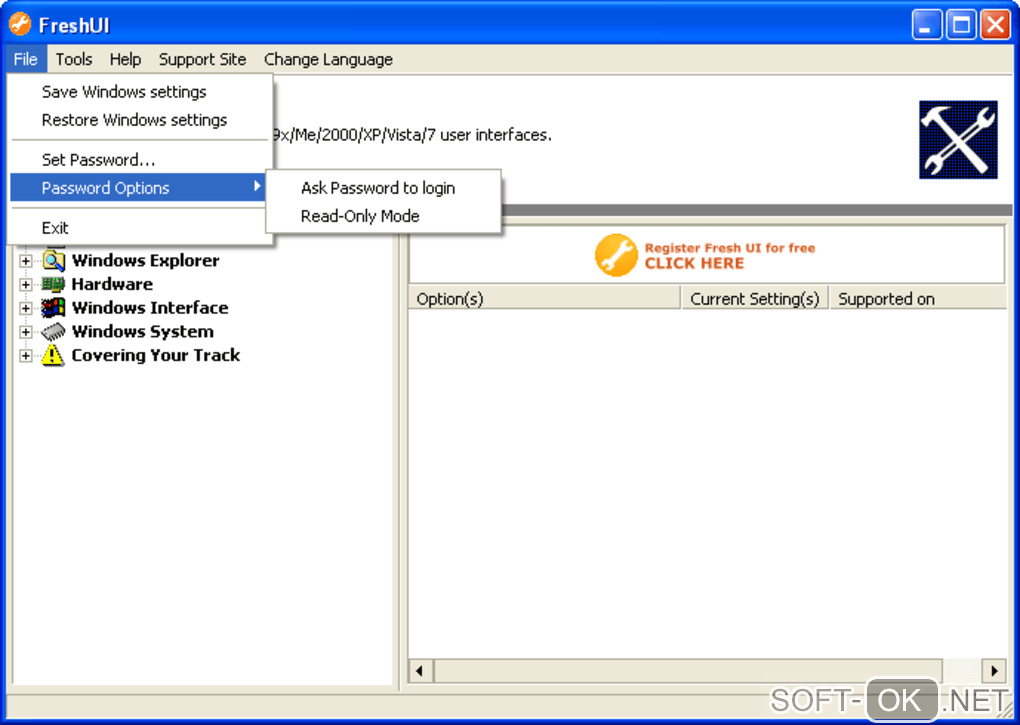Close the FreshUI window
Screen dimensions: 1020x725
[995, 25]
